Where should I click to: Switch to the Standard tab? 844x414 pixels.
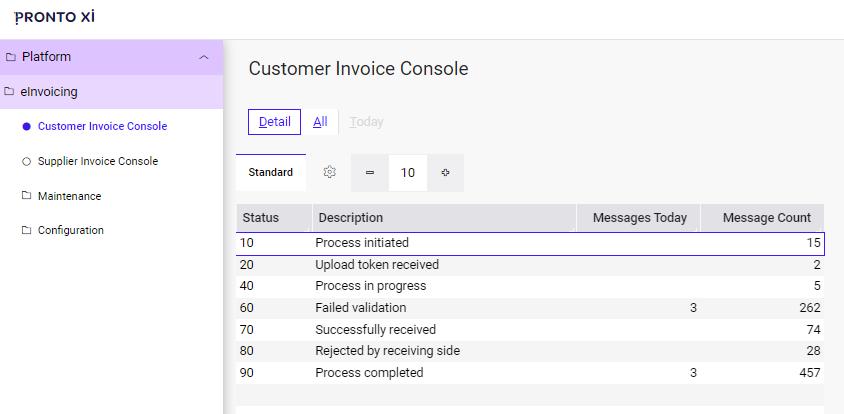point(271,172)
